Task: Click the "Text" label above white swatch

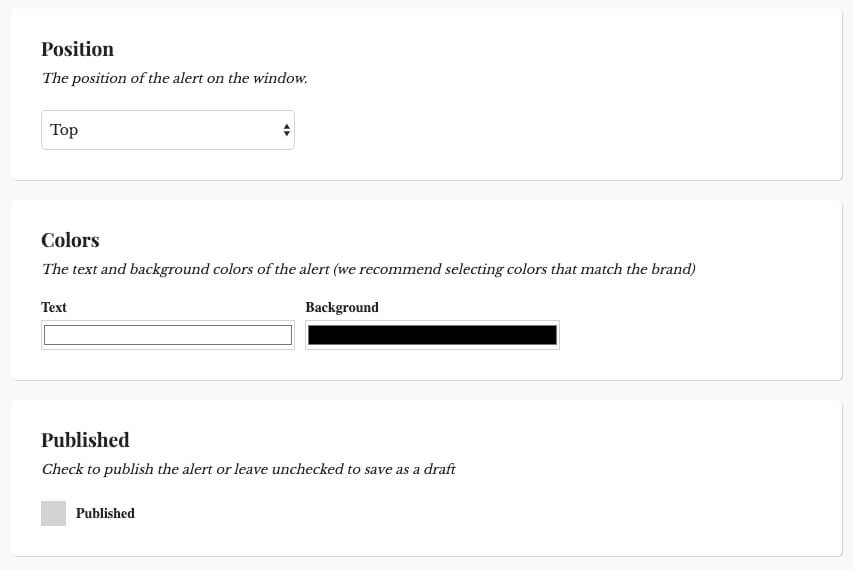Action: point(54,307)
